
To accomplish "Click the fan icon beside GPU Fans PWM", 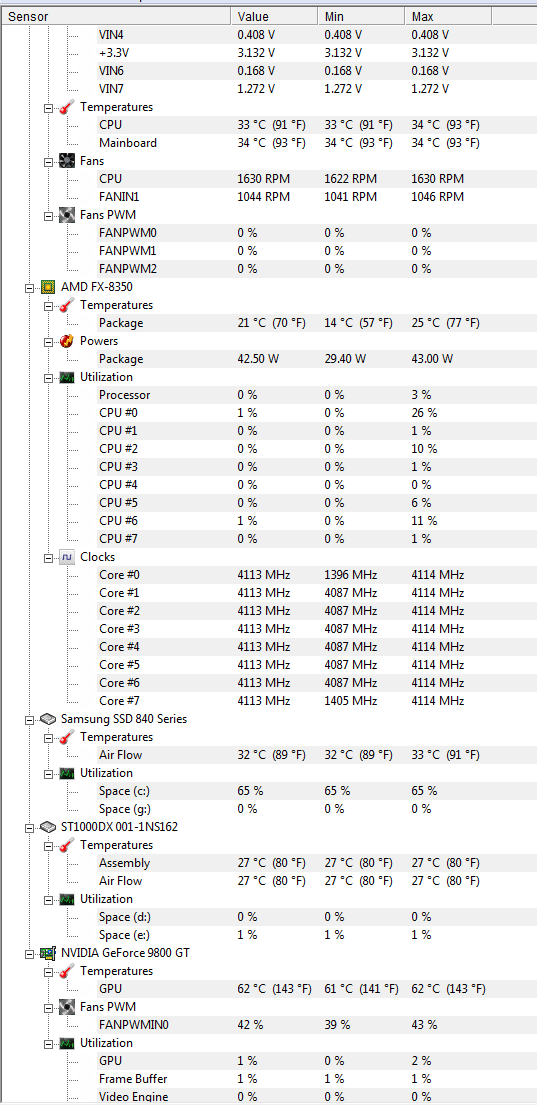I will (68, 1006).
